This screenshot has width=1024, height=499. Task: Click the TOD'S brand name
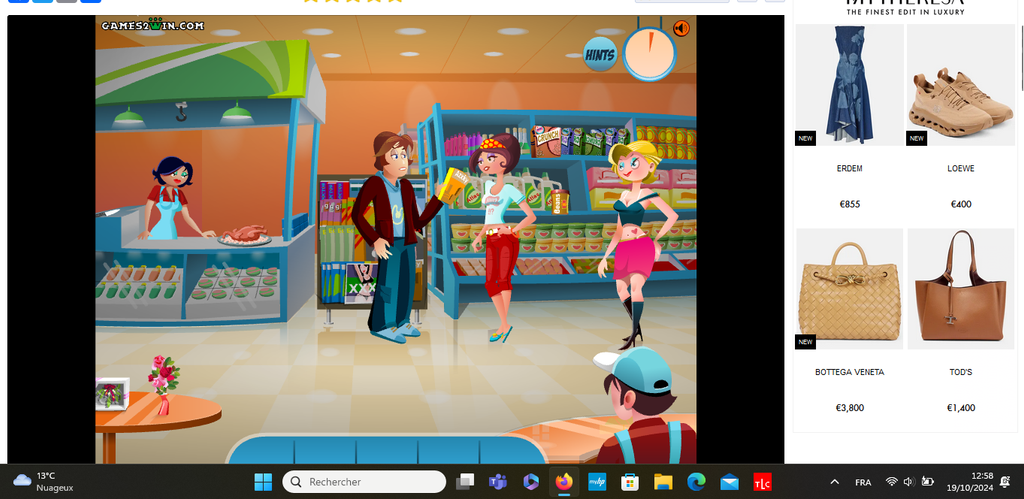pyautogui.click(x=961, y=372)
